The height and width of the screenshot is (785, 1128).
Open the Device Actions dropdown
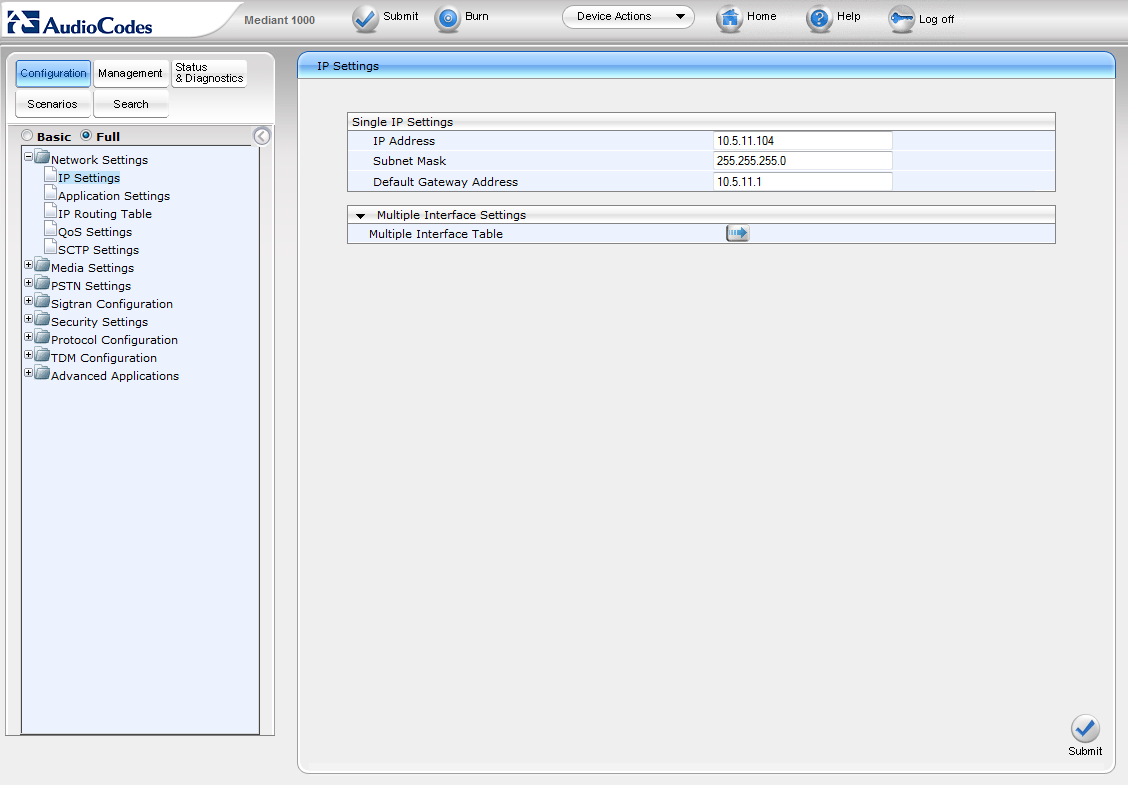coord(628,17)
